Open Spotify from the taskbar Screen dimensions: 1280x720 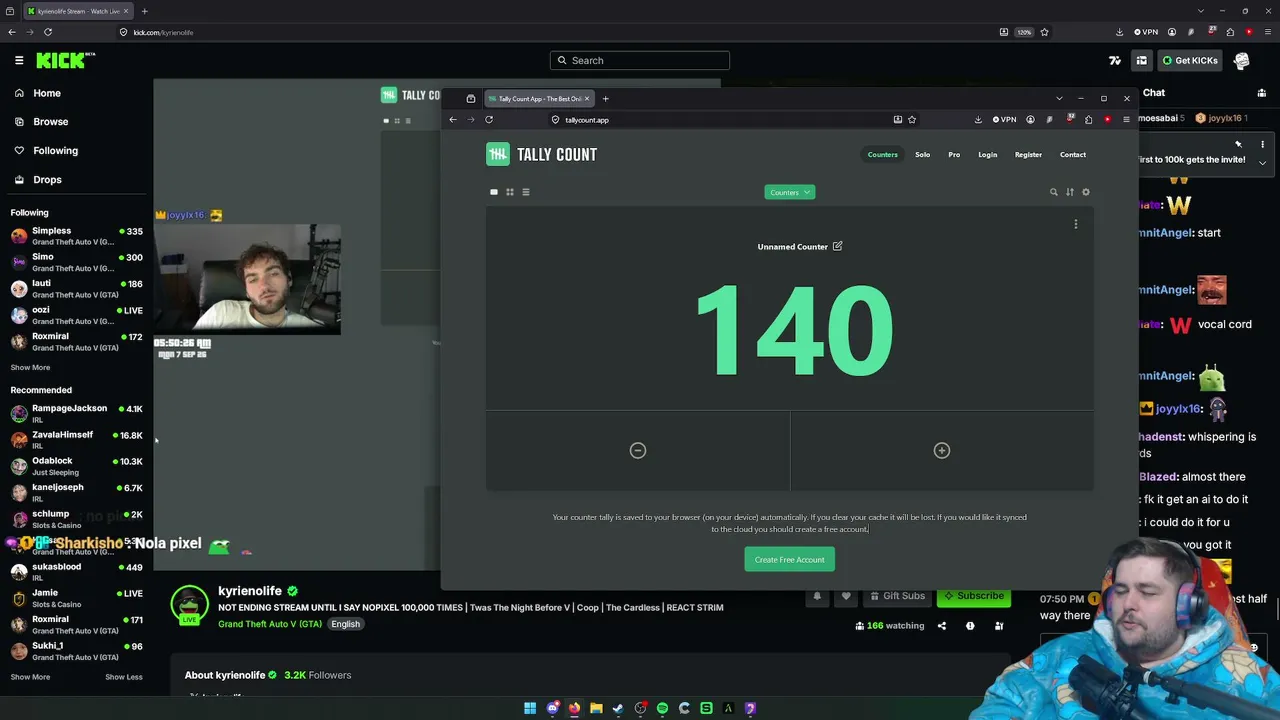[662, 708]
